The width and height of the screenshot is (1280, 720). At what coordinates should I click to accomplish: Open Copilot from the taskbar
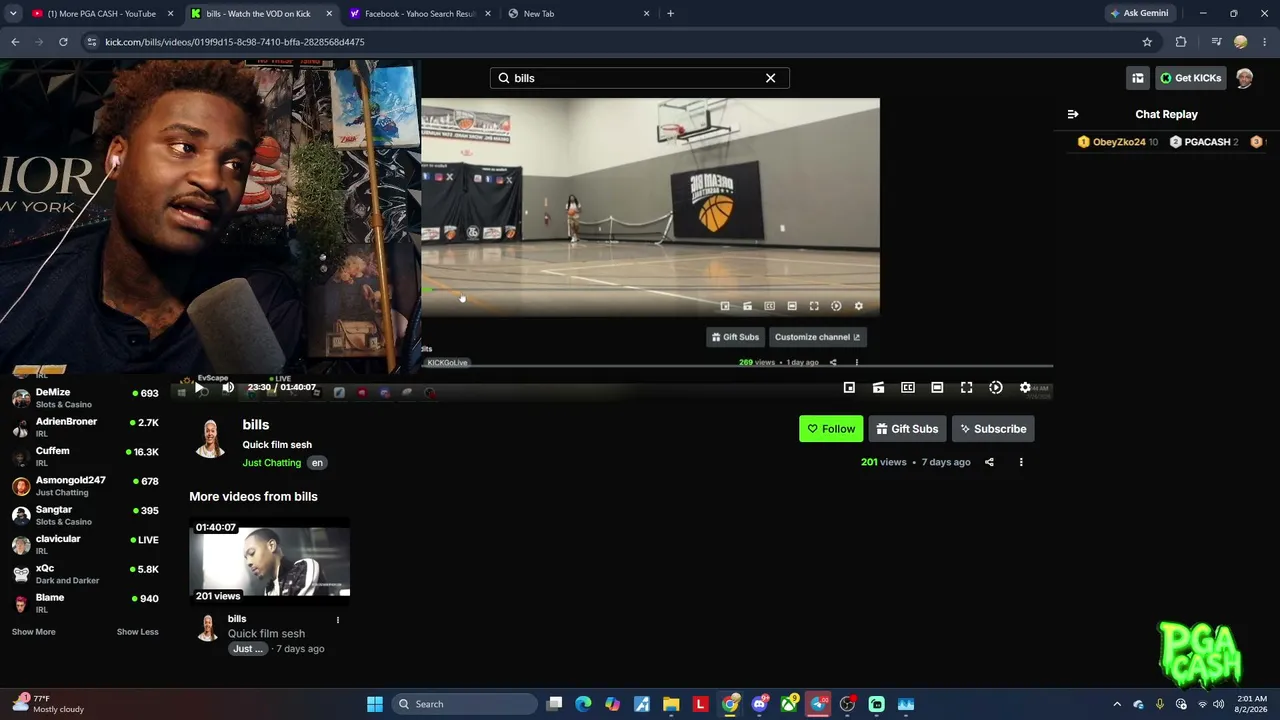pos(612,704)
